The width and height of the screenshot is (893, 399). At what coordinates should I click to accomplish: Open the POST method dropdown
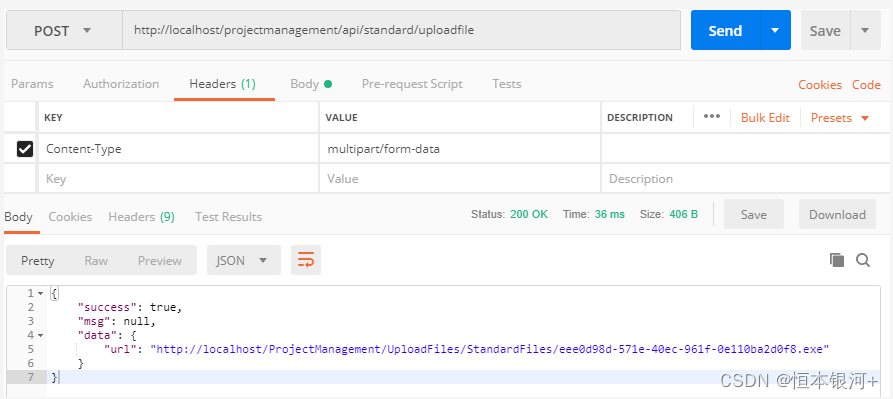64,30
